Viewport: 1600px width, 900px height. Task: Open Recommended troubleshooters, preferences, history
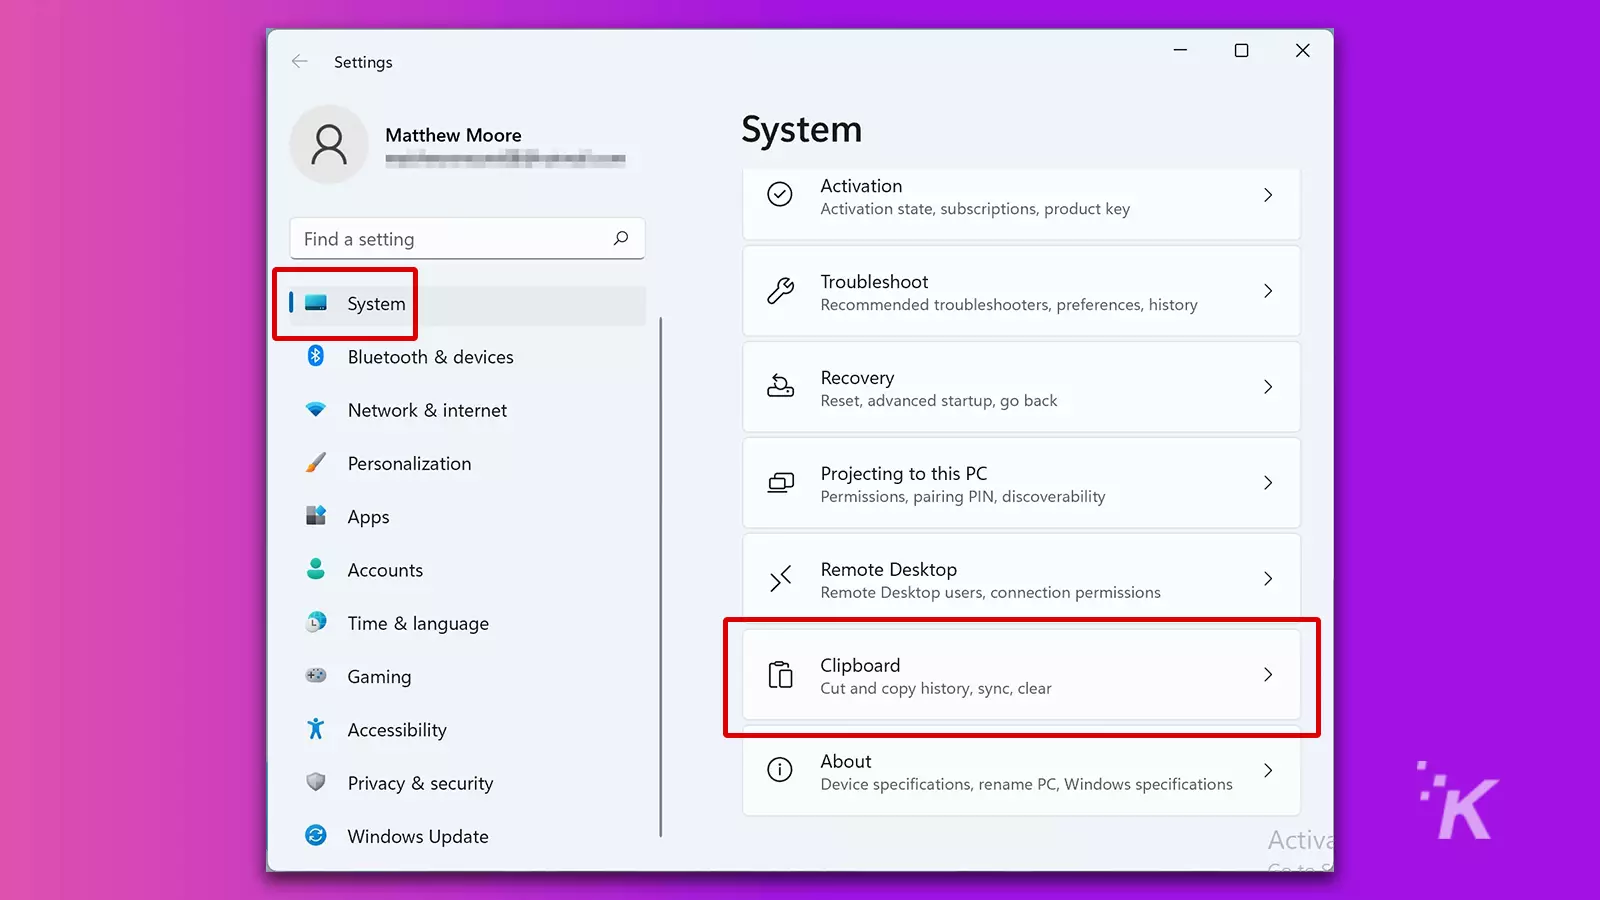tap(1009, 305)
